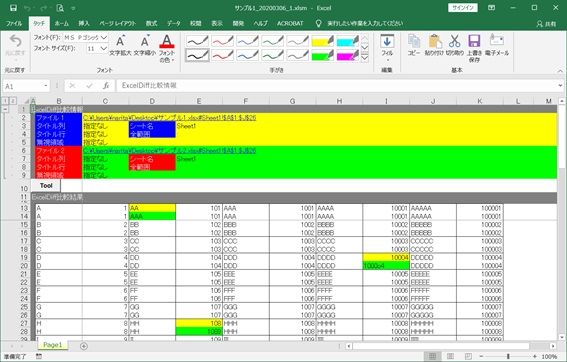Open the ファイル1 path hyperlink
This screenshot has width=567, height=362.
click(169, 118)
